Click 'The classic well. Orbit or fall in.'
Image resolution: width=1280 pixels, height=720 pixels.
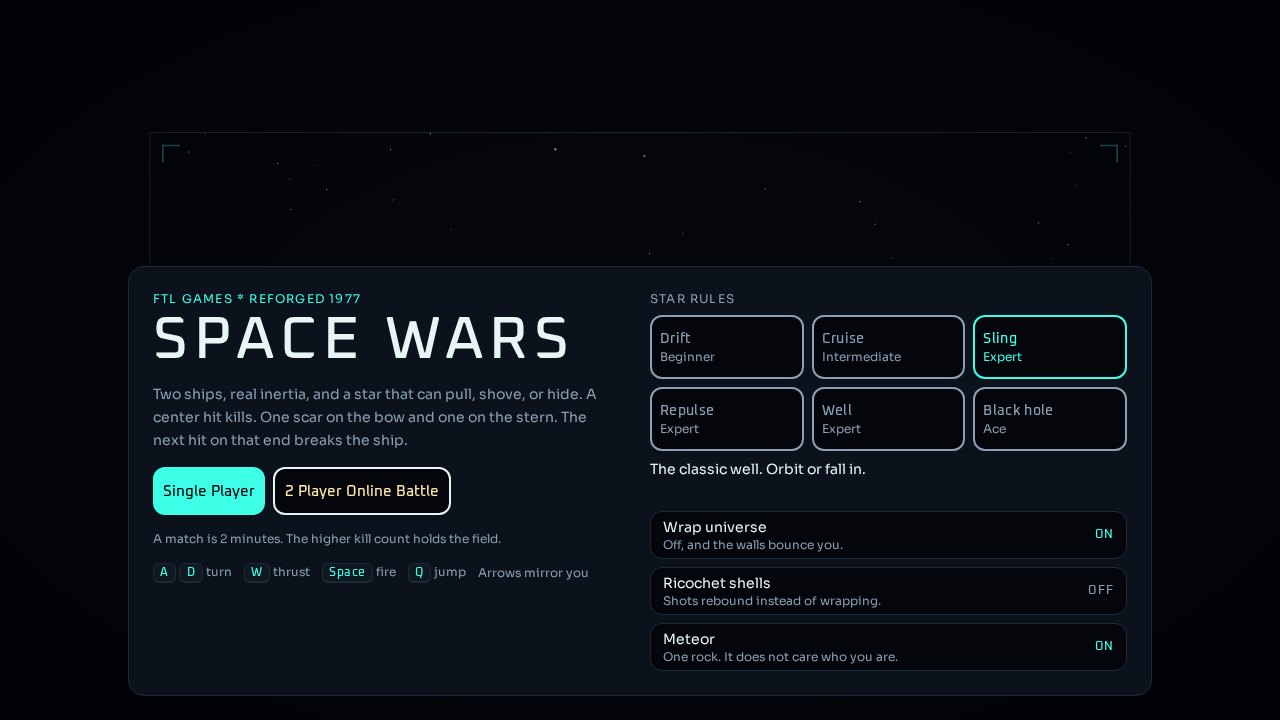pos(758,469)
